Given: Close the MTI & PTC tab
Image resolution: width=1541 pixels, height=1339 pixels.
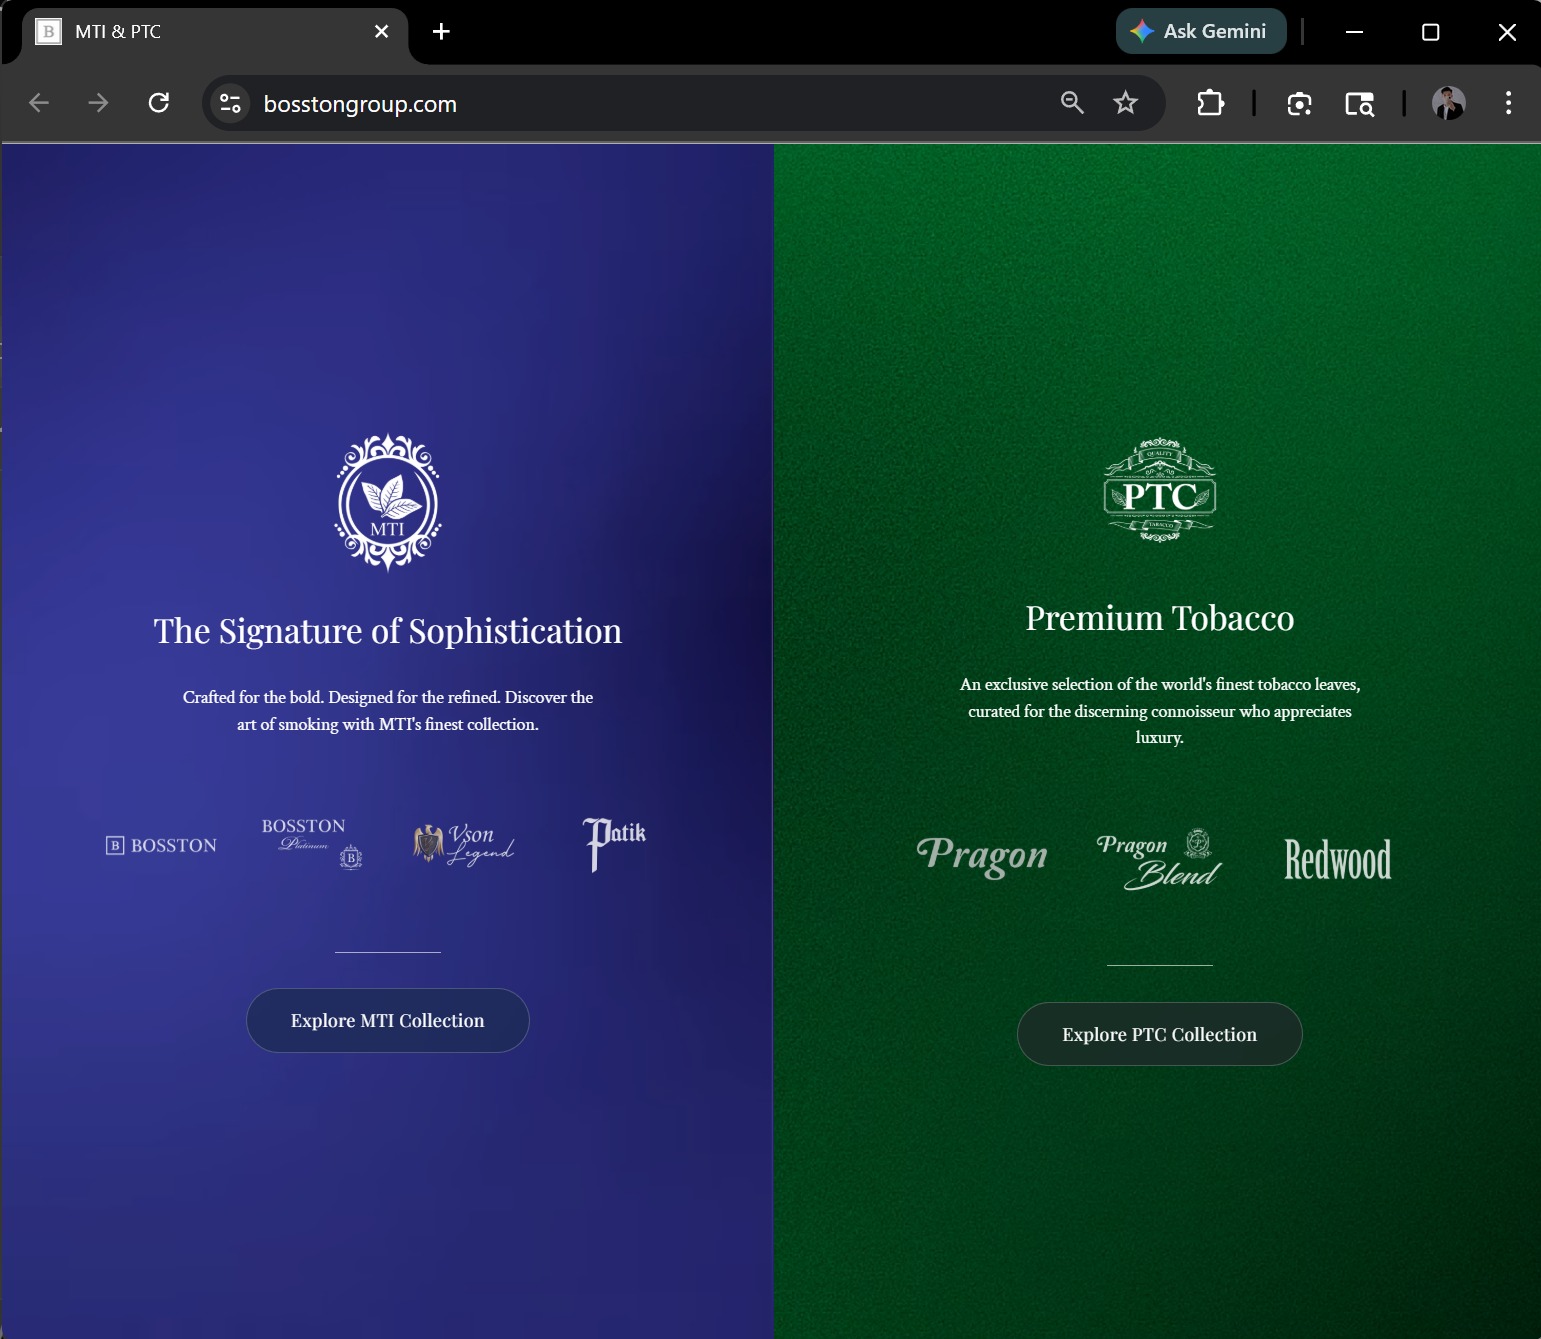Looking at the screenshot, I should click(381, 32).
